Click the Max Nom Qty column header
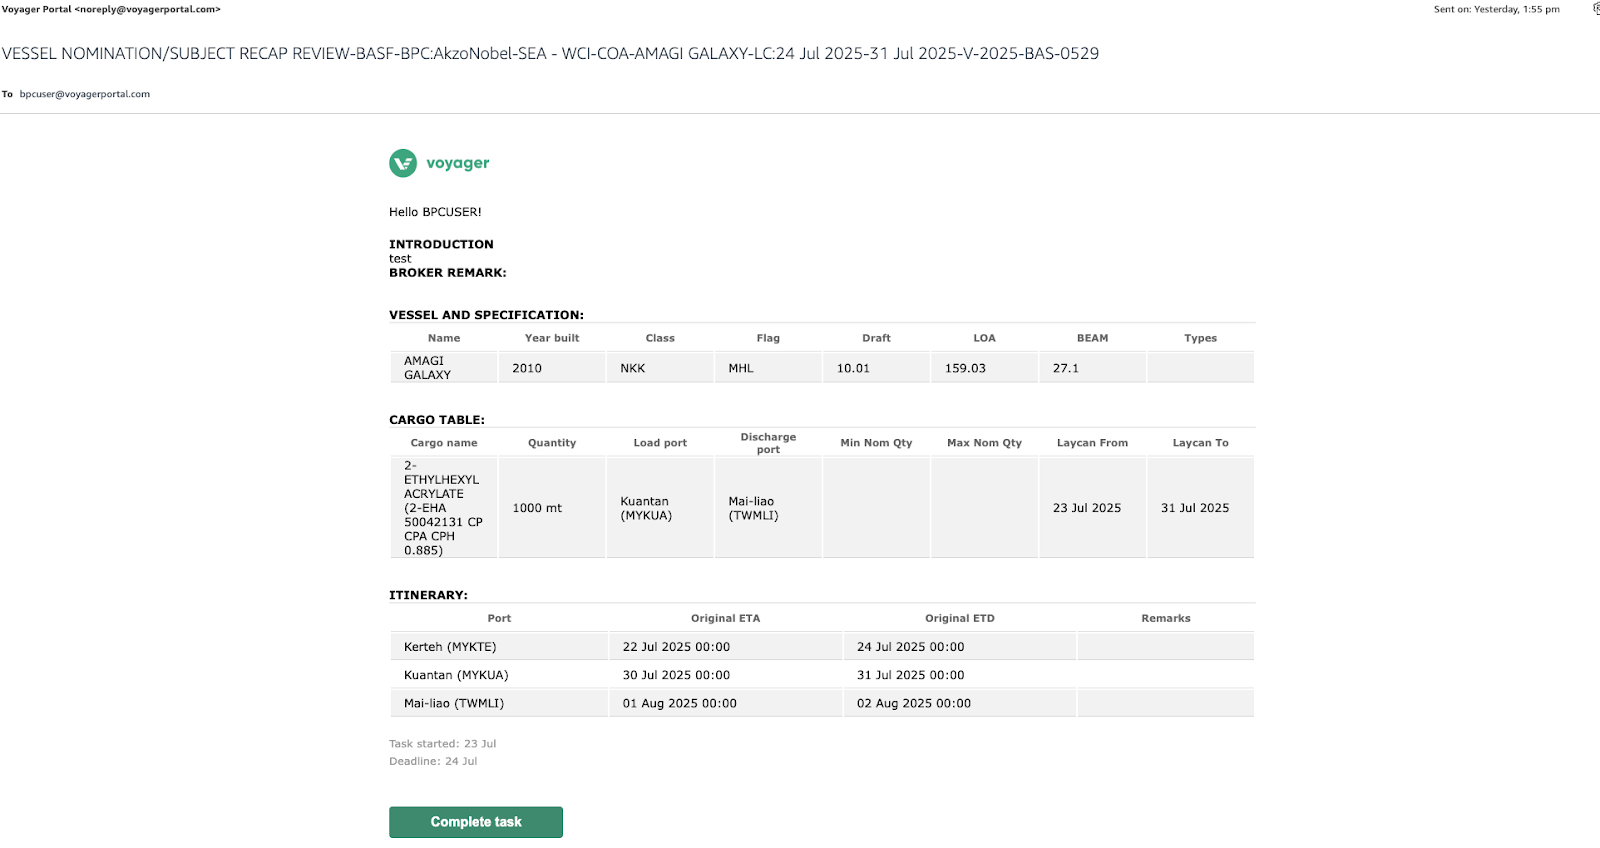Viewport: 1600px width, 848px height. click(984, 443)
